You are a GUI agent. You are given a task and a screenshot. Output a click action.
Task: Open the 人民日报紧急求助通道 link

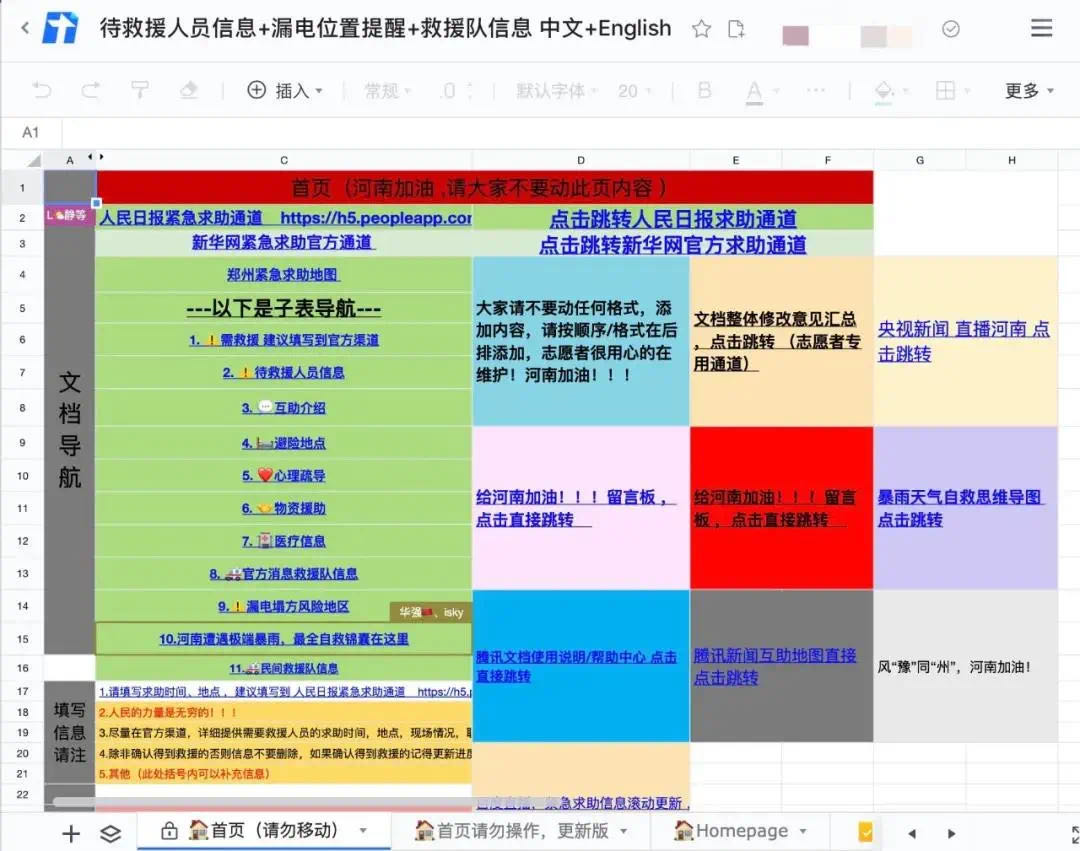point(180,216)
